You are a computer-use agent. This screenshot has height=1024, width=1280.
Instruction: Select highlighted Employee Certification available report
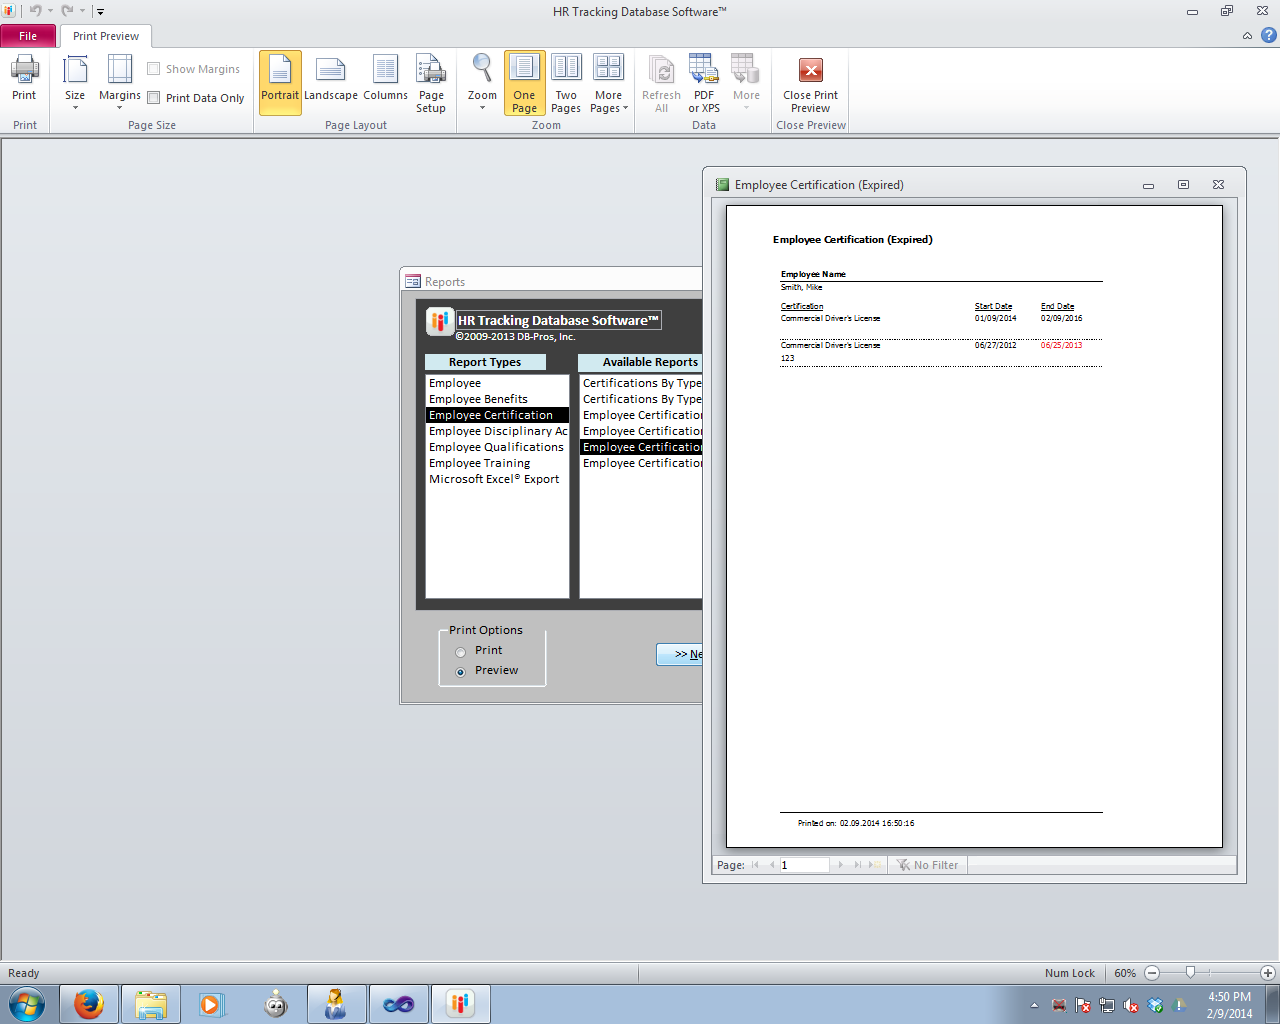(642, 447)
